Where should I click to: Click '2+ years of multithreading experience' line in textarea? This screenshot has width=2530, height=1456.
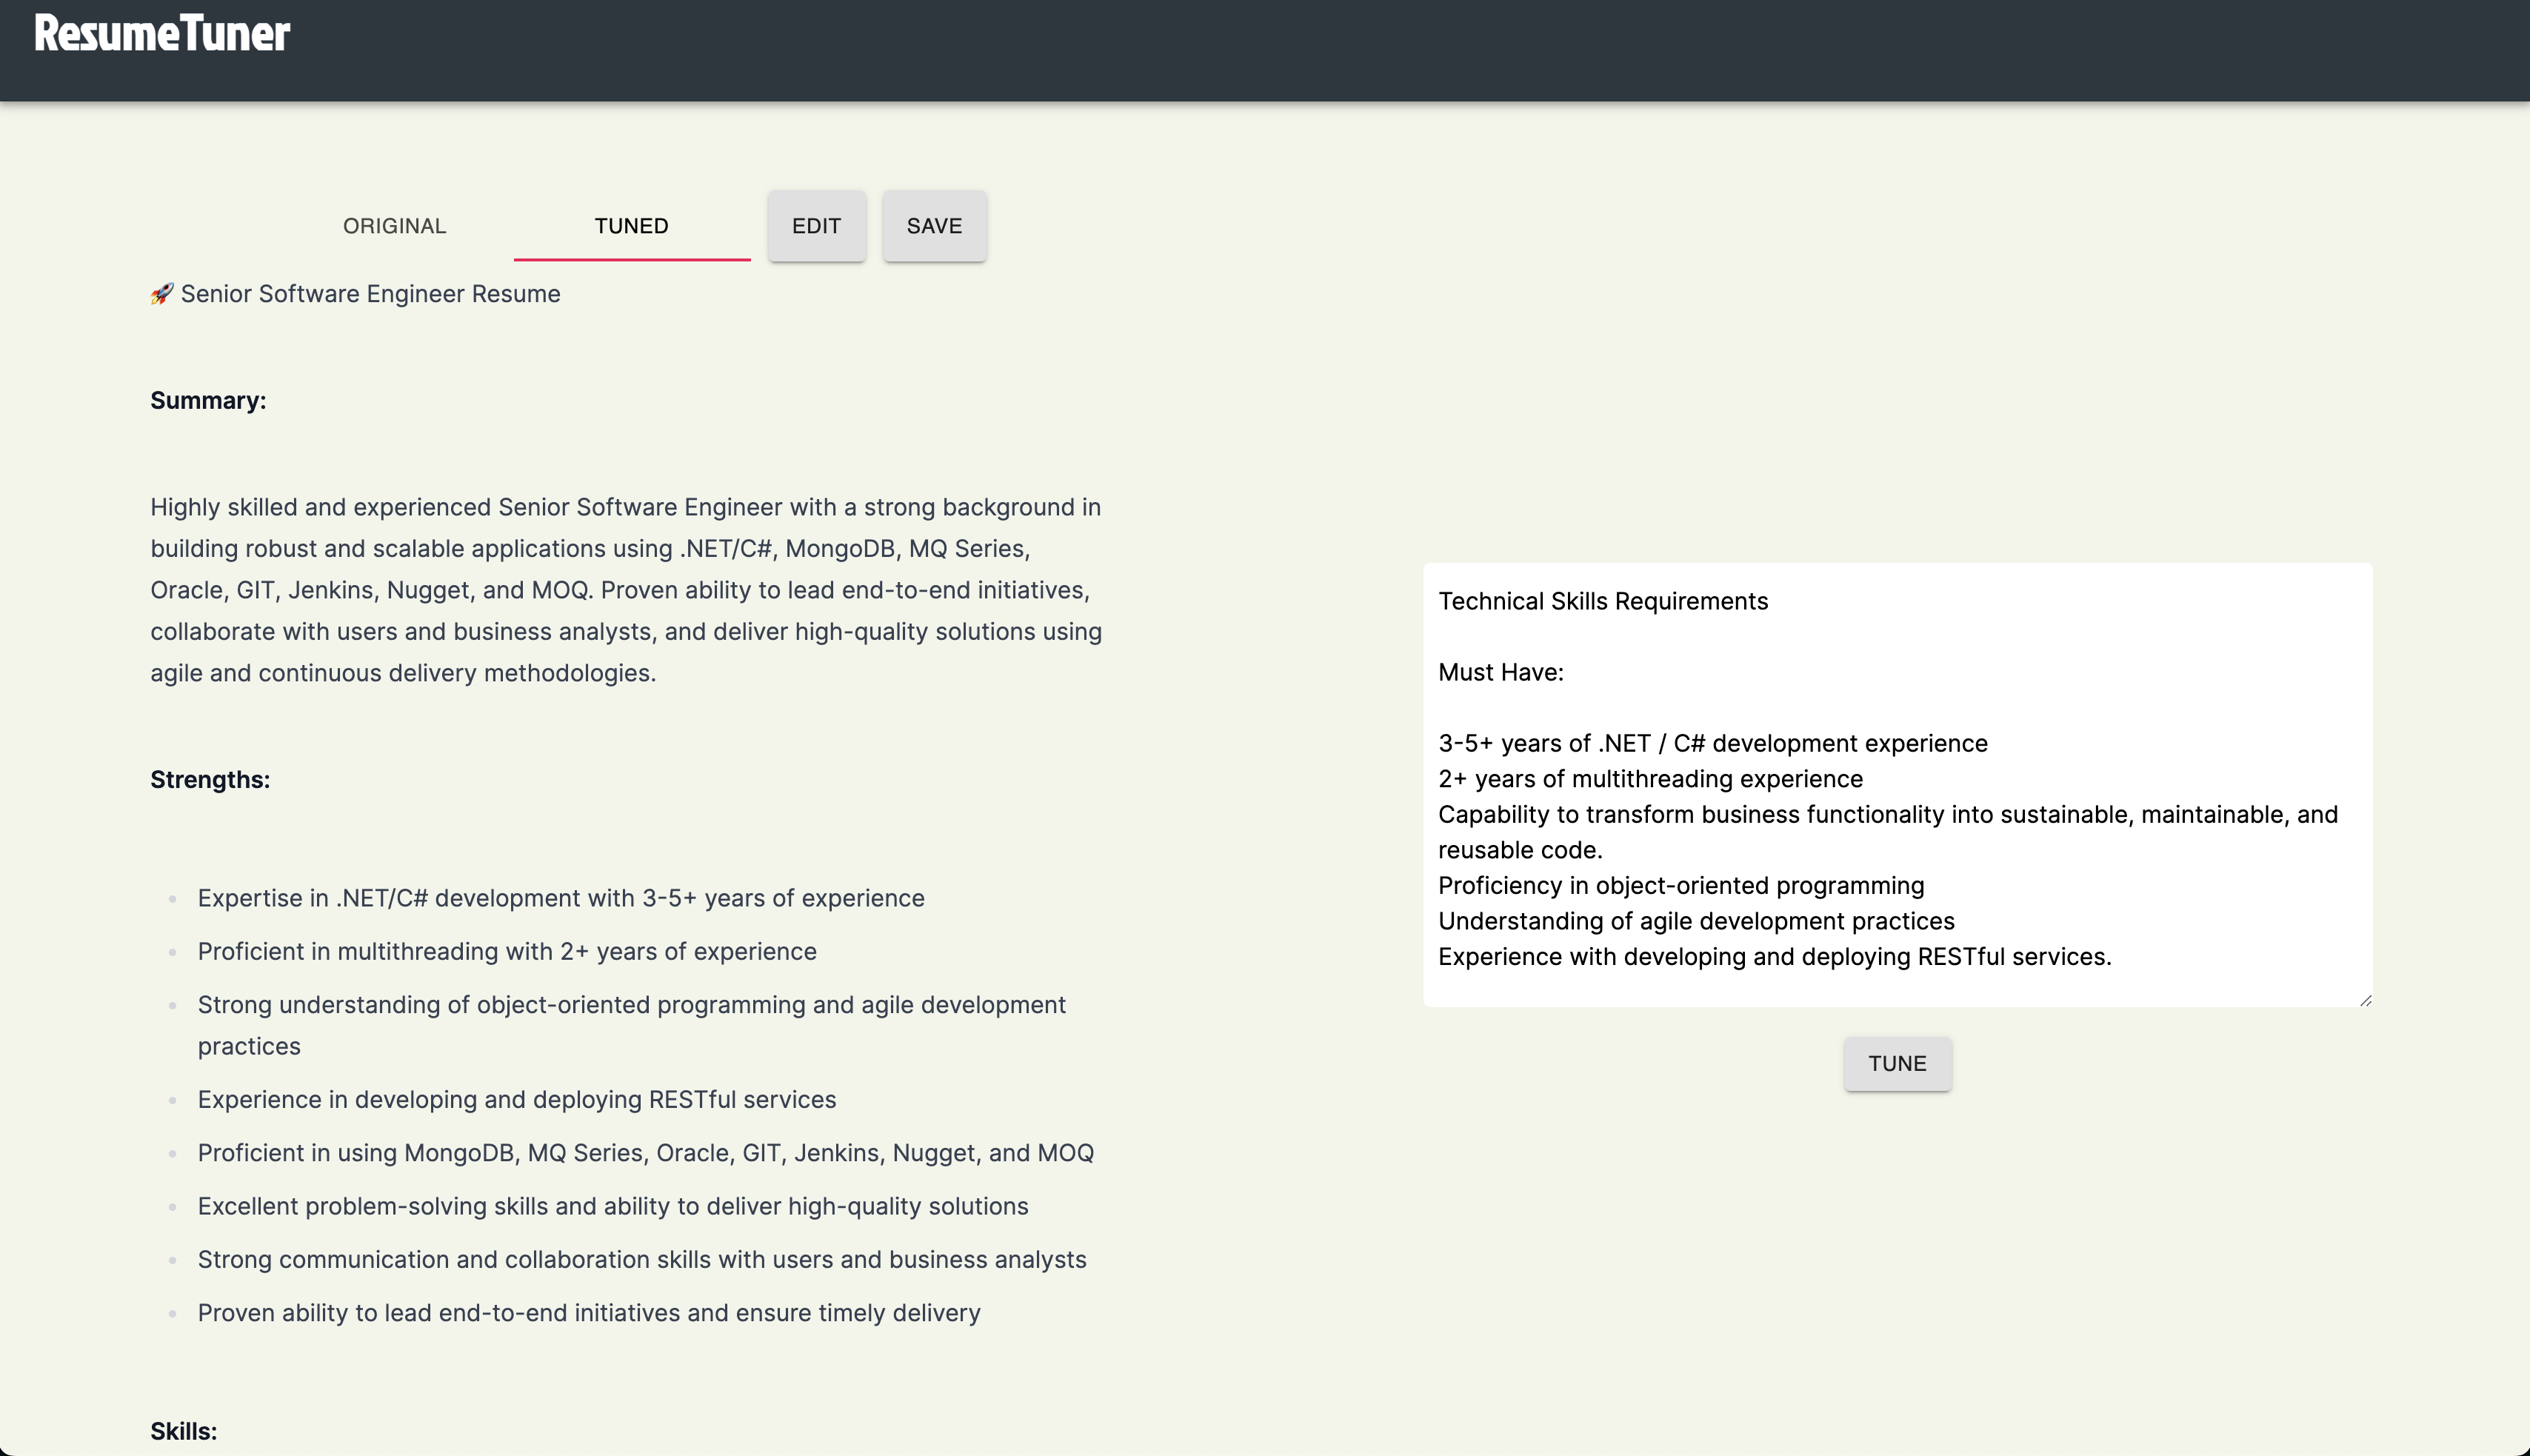[1650, 779]
